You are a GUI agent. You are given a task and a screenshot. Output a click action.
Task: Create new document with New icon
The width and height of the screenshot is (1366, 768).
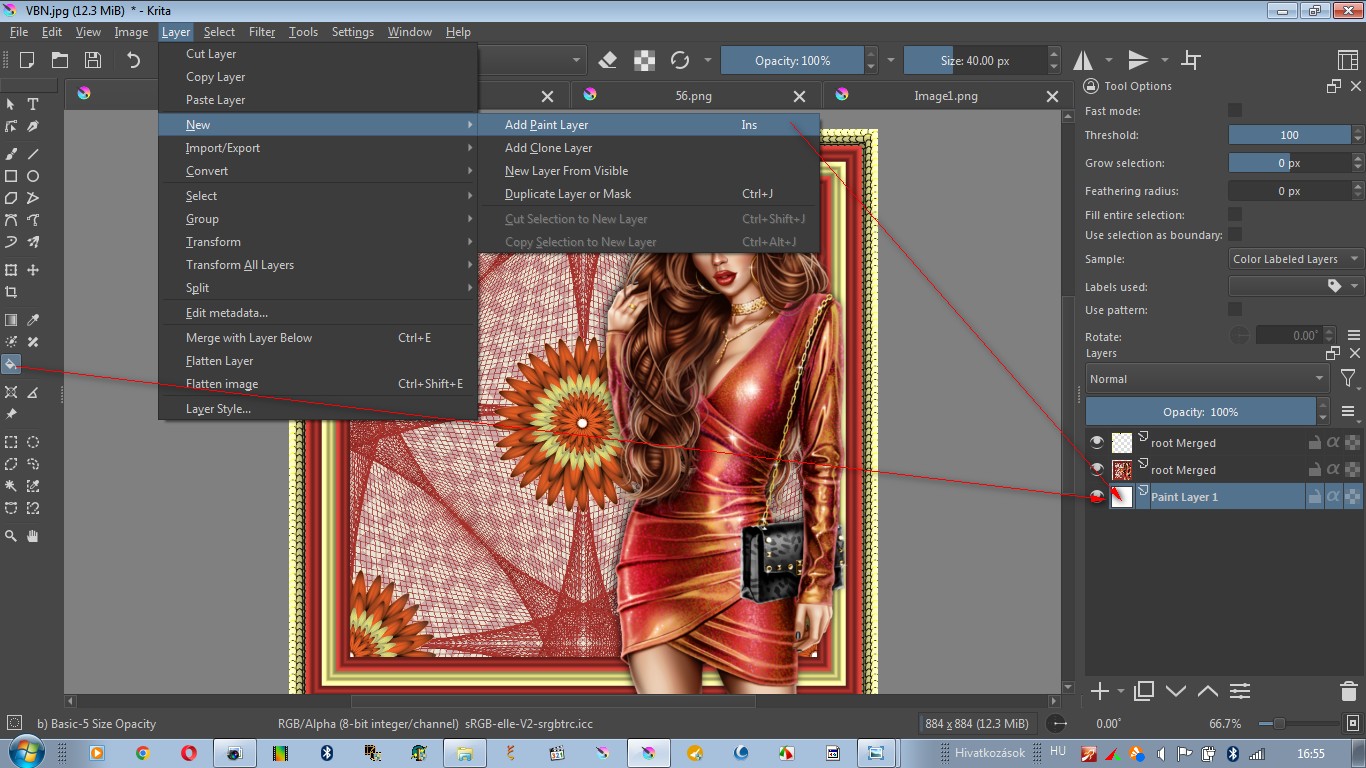pos(27,60)
